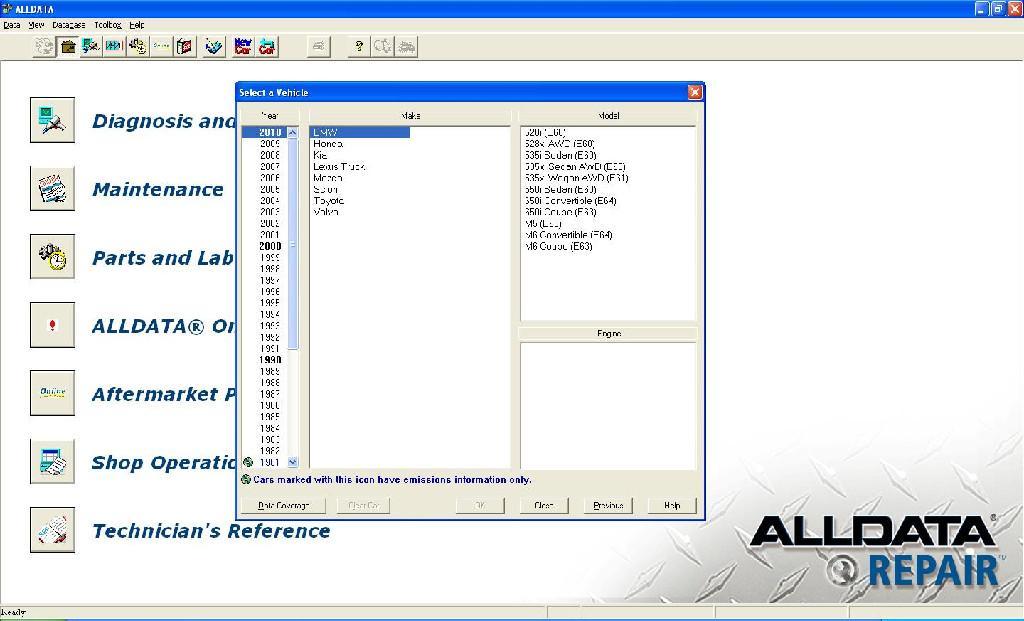Screen dimensions: 1024x621
Task: Click the question mark toolbar icon
Action: pyautogui.click(x=359, y=46)
